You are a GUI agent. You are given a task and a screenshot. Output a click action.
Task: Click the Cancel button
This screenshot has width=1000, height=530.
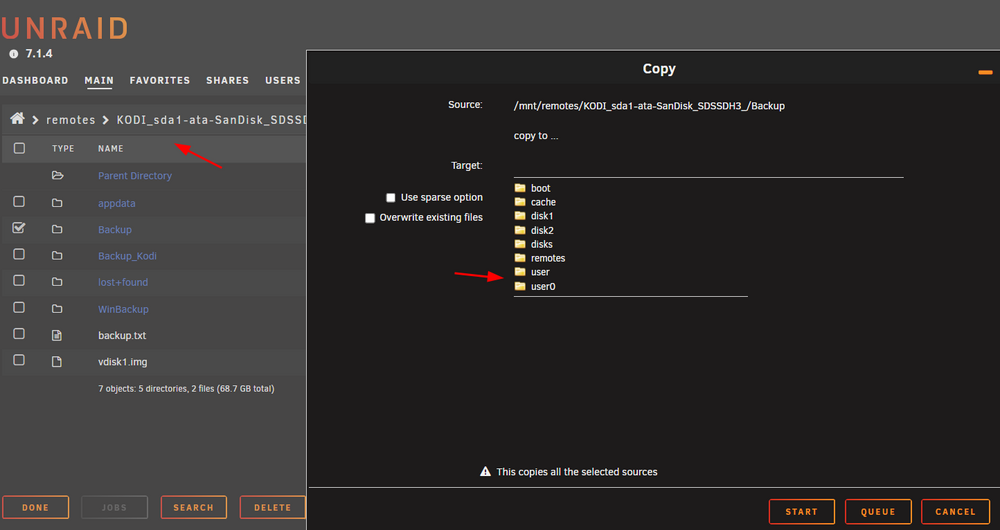tap(955, 512)
